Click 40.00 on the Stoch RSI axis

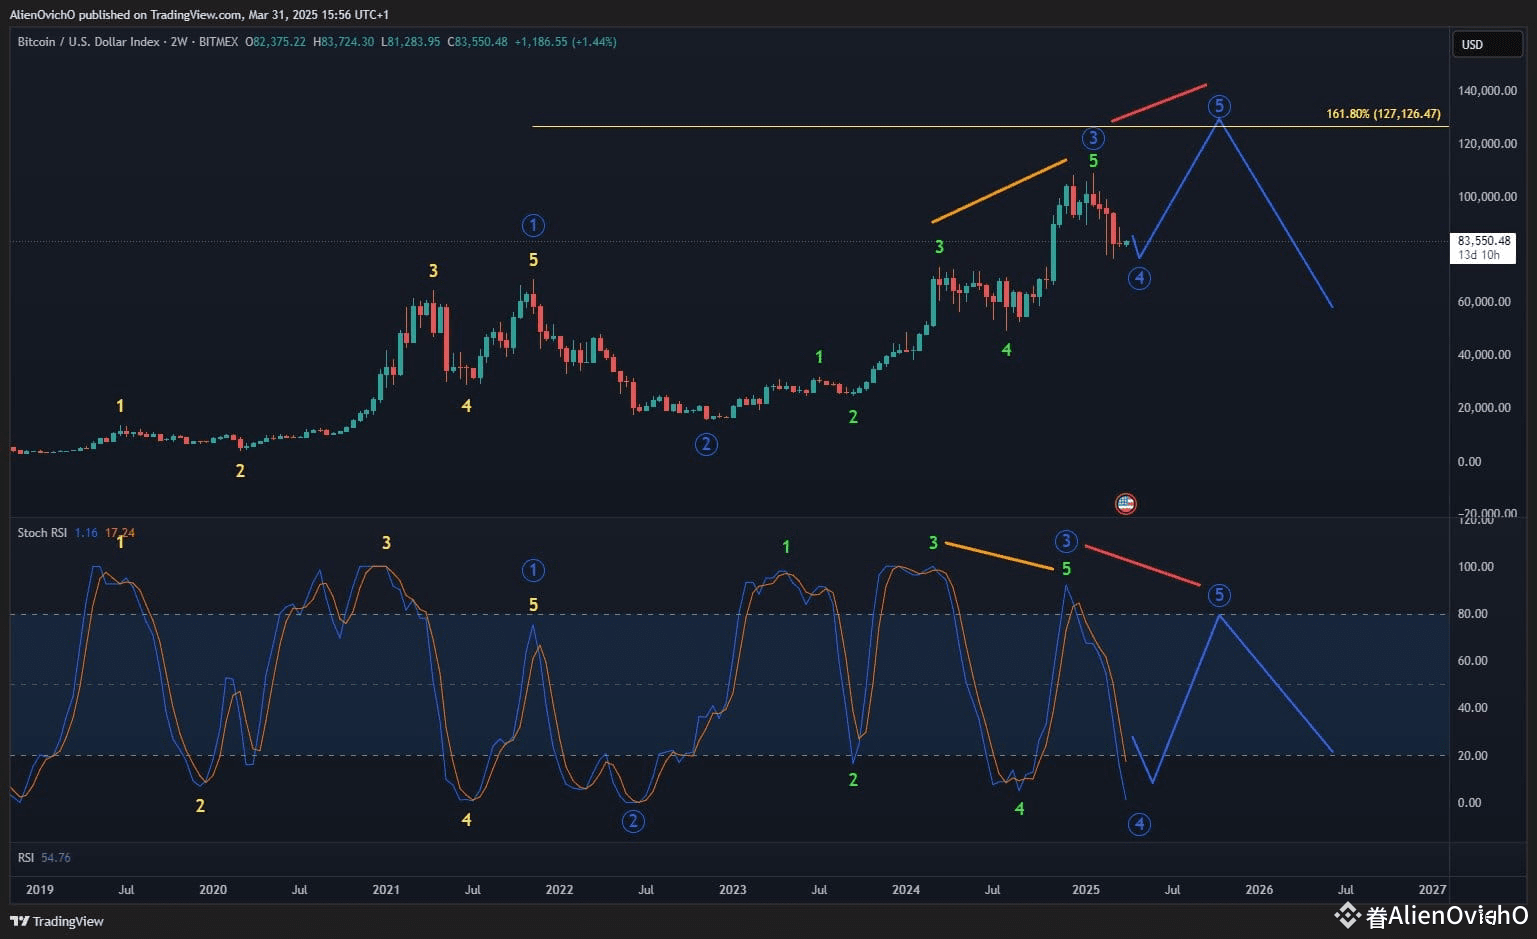coord(1472,708)
